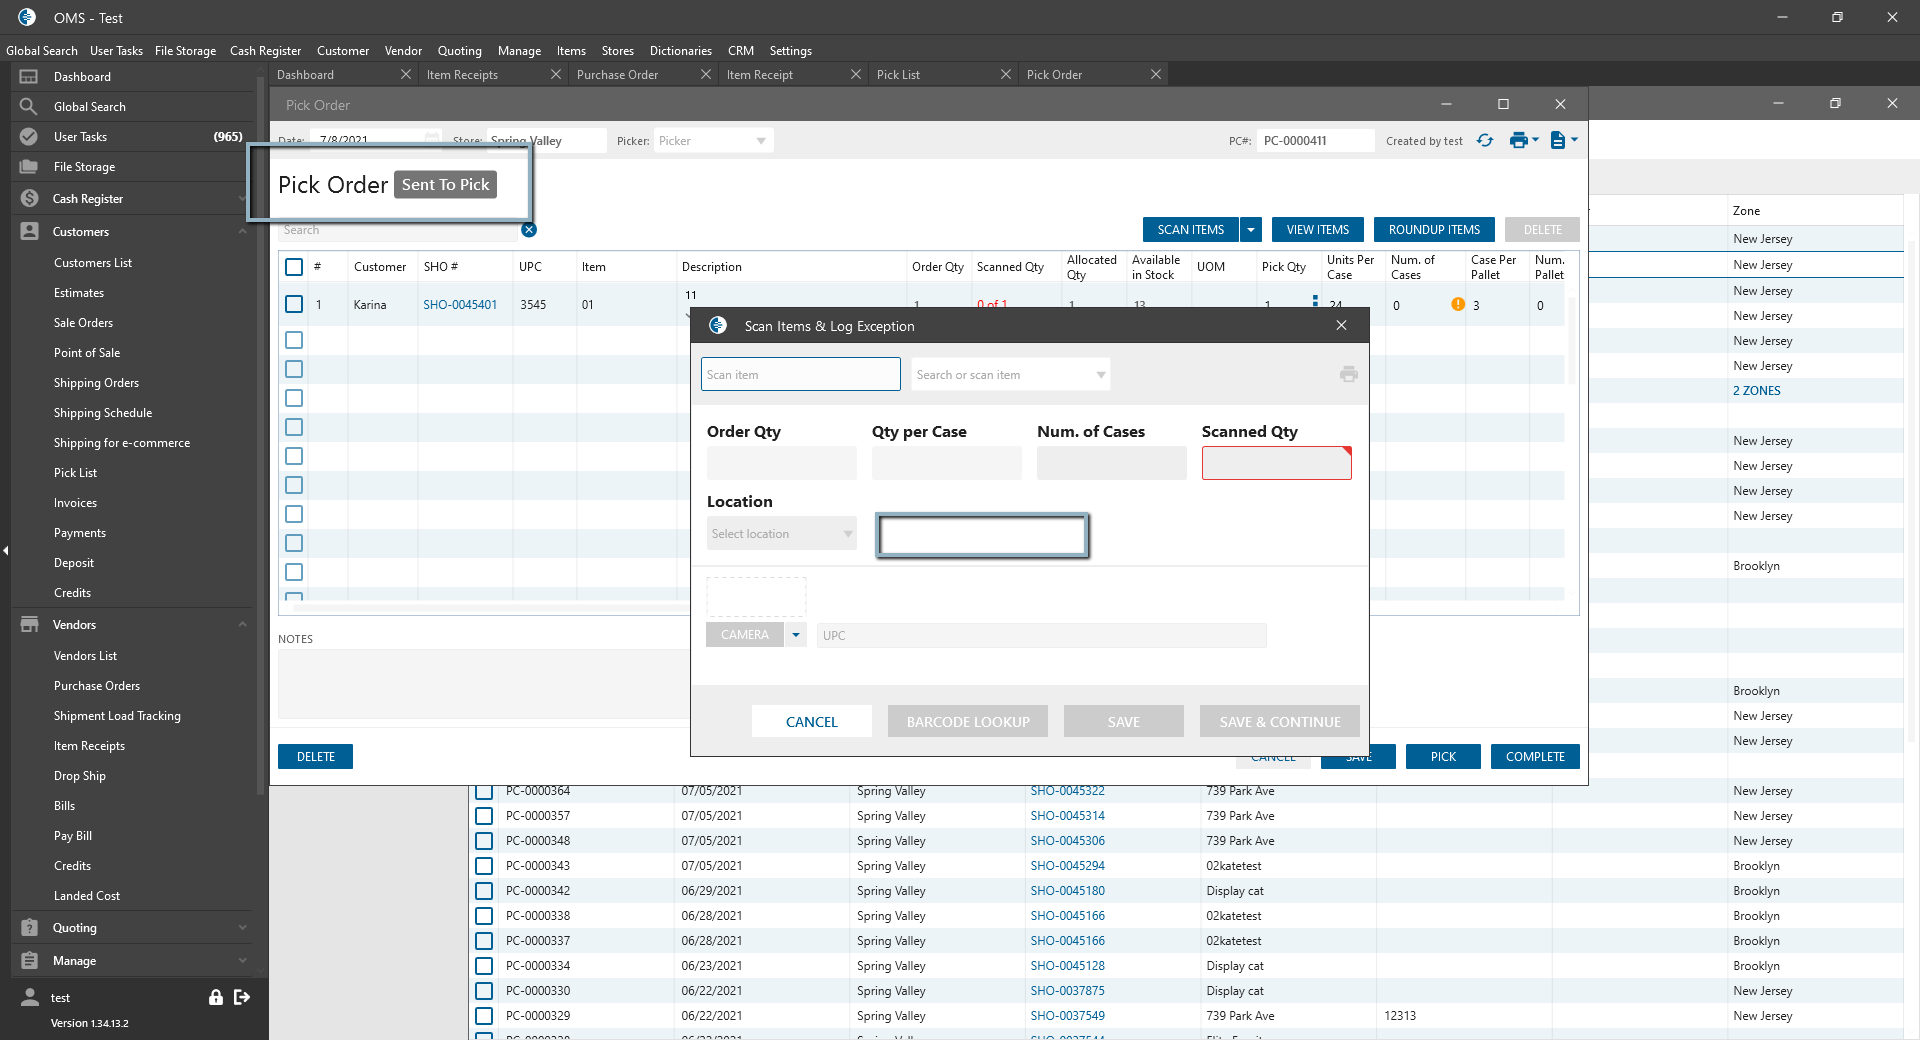The width and height of the screenshot is (1920, 1040).
Task: Tick the checkbox for row 1 Karina
Action: 294,304
